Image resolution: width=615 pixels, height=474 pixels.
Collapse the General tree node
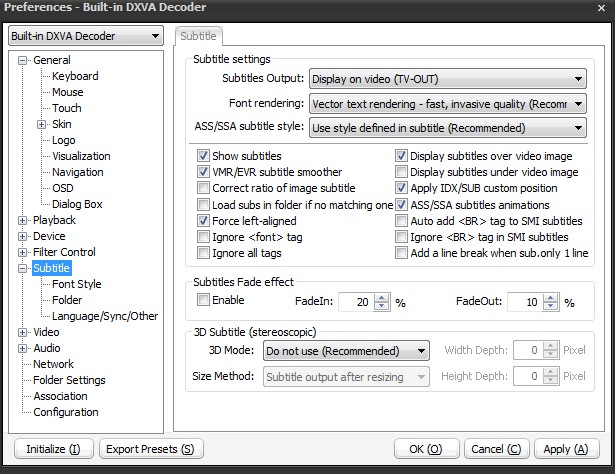coord(23,60)
